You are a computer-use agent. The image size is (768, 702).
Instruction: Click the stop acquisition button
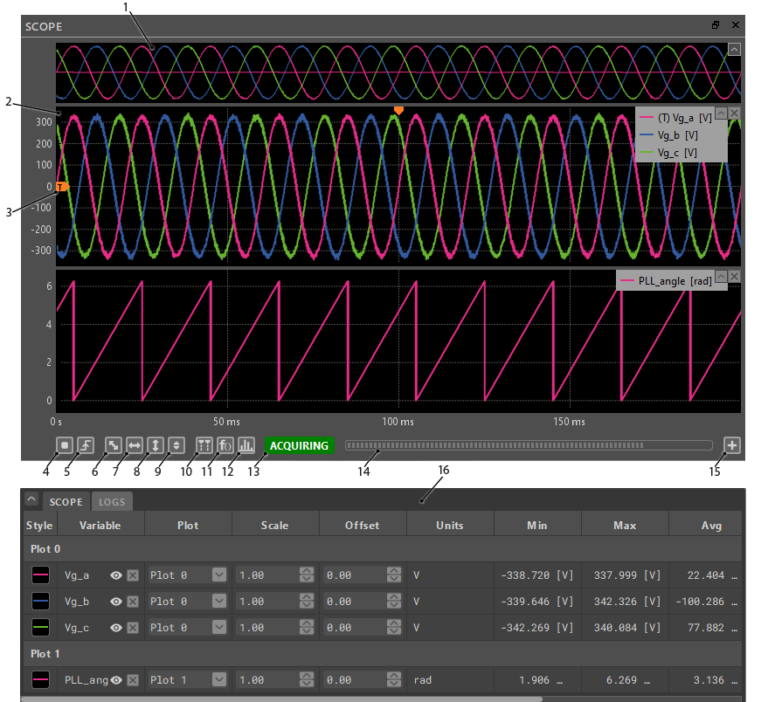pyautogui.click(x=65, y=445)
